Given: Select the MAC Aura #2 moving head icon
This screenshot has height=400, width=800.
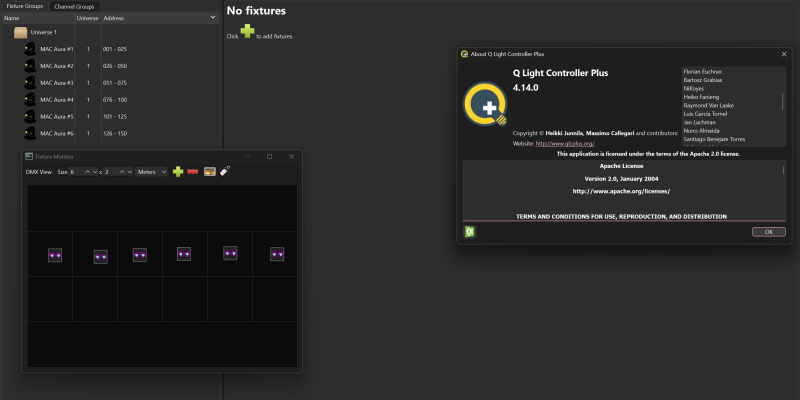Looking at the screenshot, I should [x=30, y=66].
